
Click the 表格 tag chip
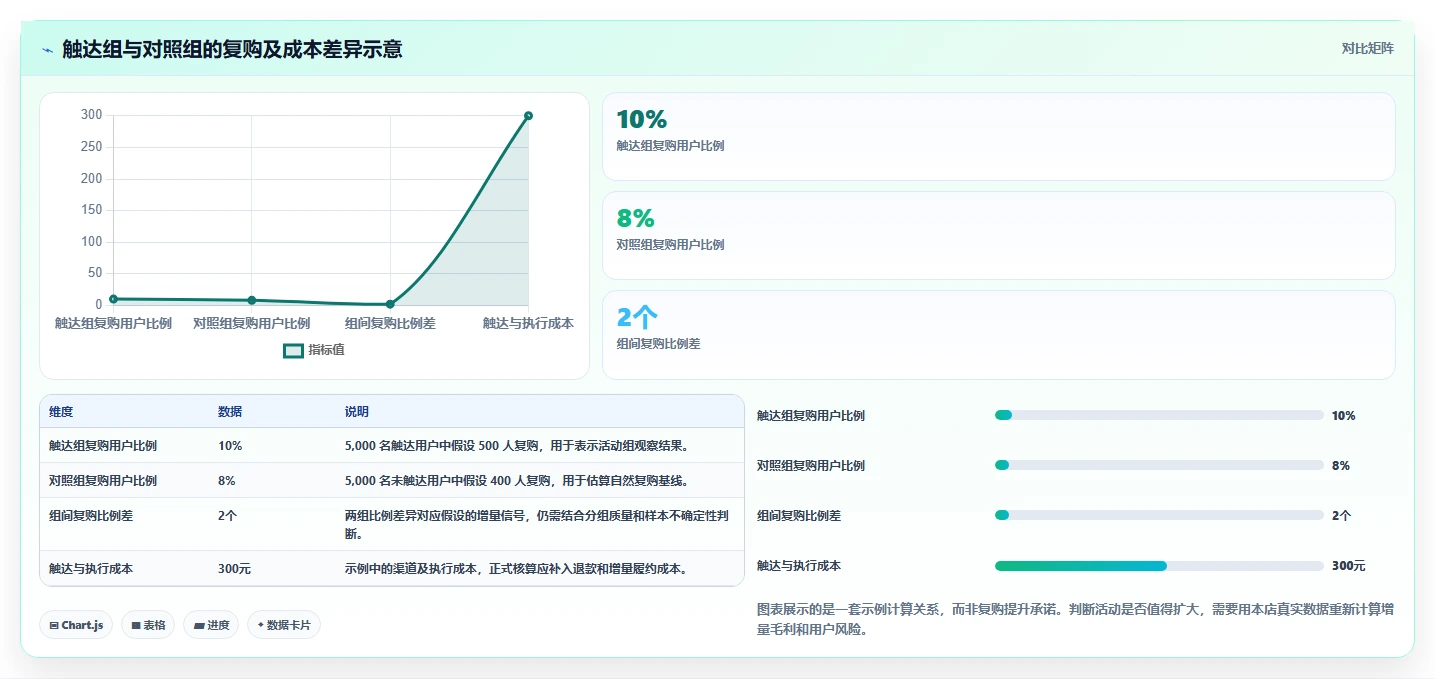(148, 625)
